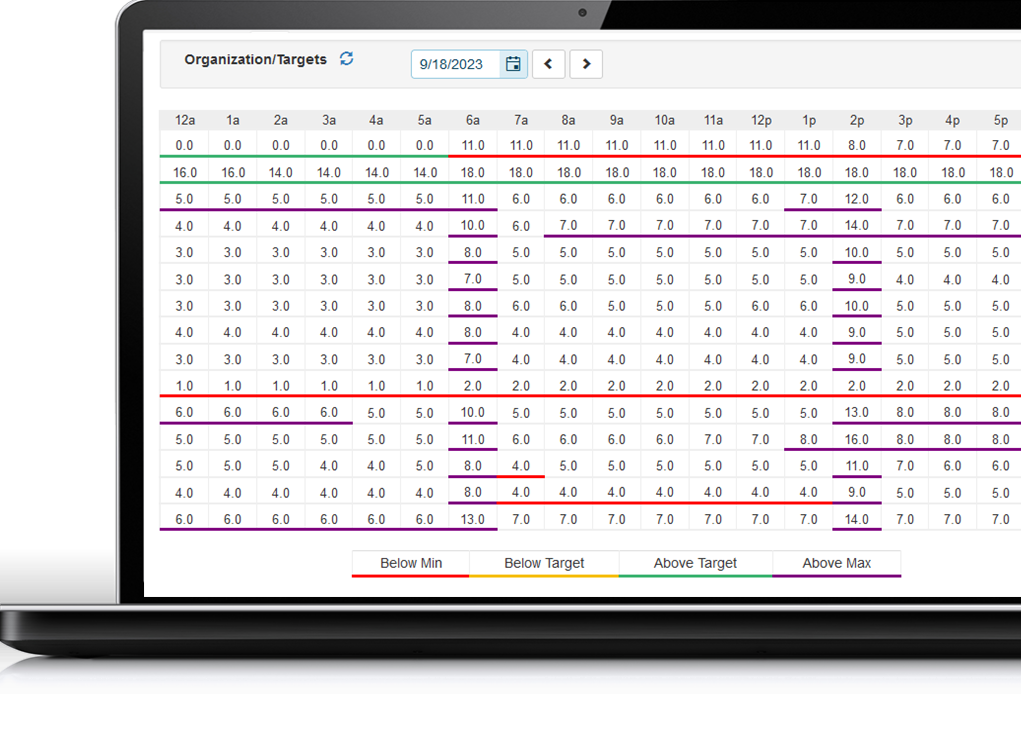Click the 0.0 cell under 12a header
The image size is (1021, 748).
coord(184,145)
